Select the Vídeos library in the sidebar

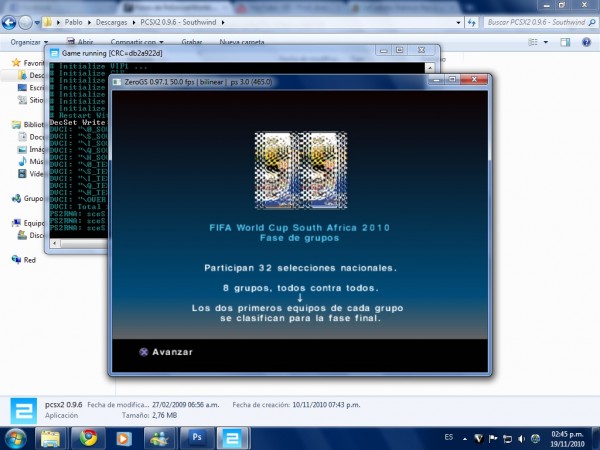(31, 173)
